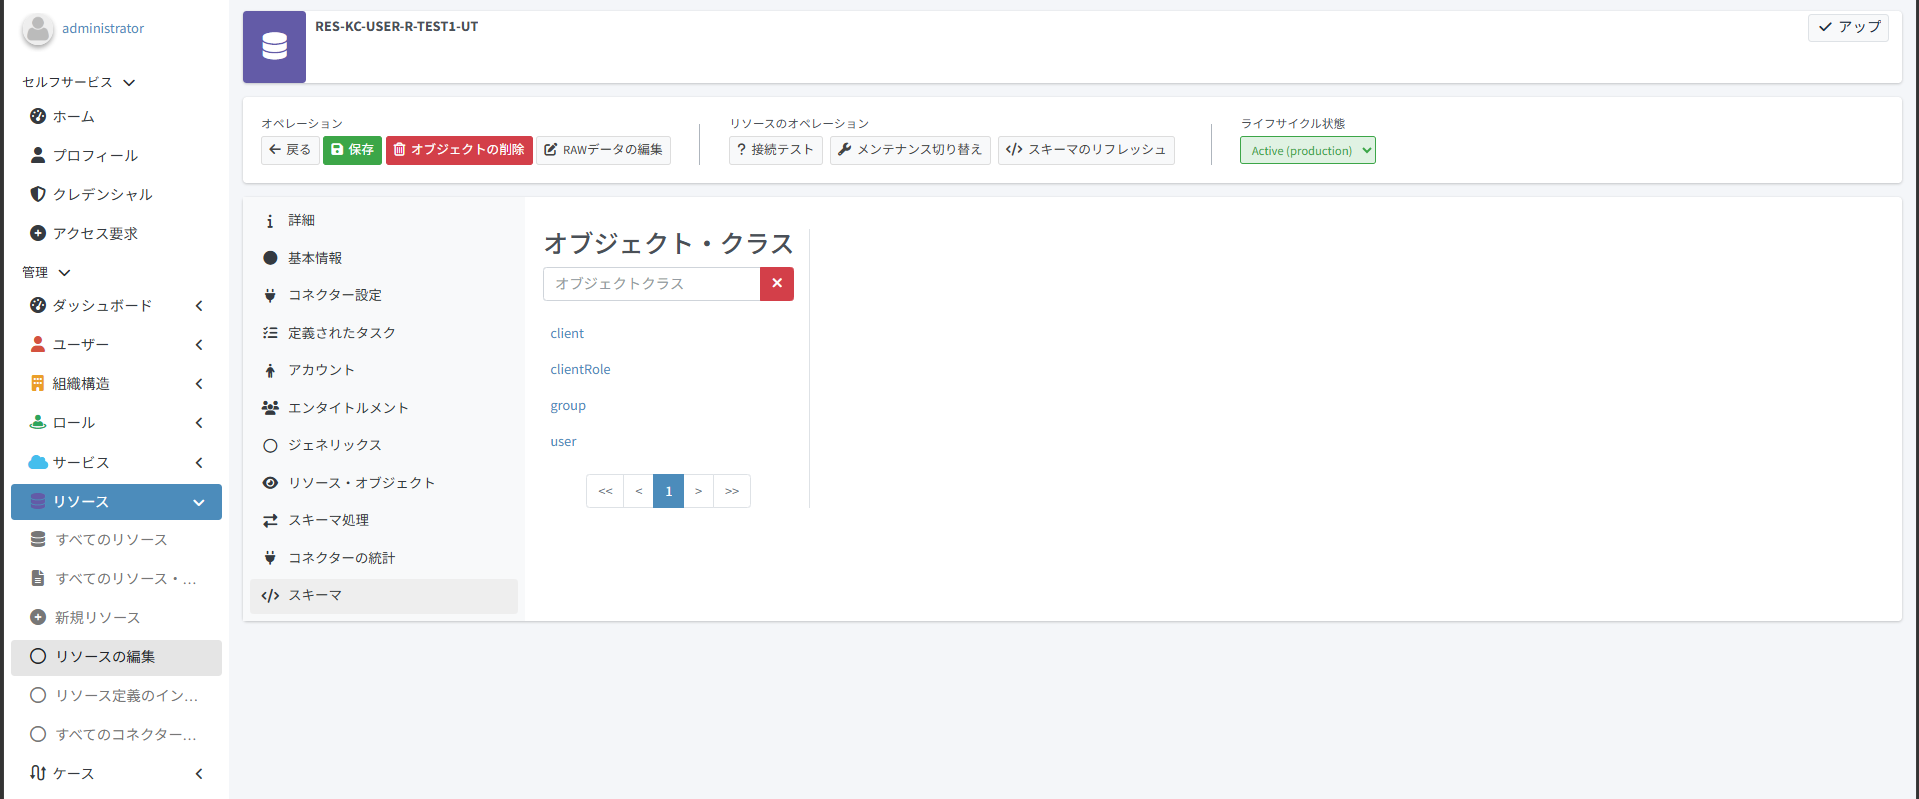Collapse the リソース menu chevron
Viewport: 1919px width, 799px height.
199,502
